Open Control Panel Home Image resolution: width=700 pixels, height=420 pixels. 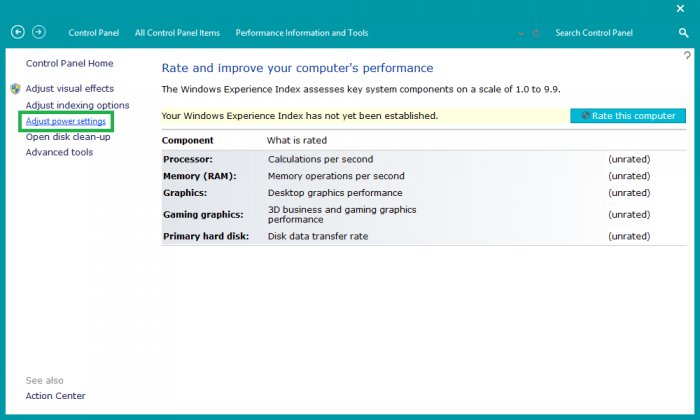point(69,63)
